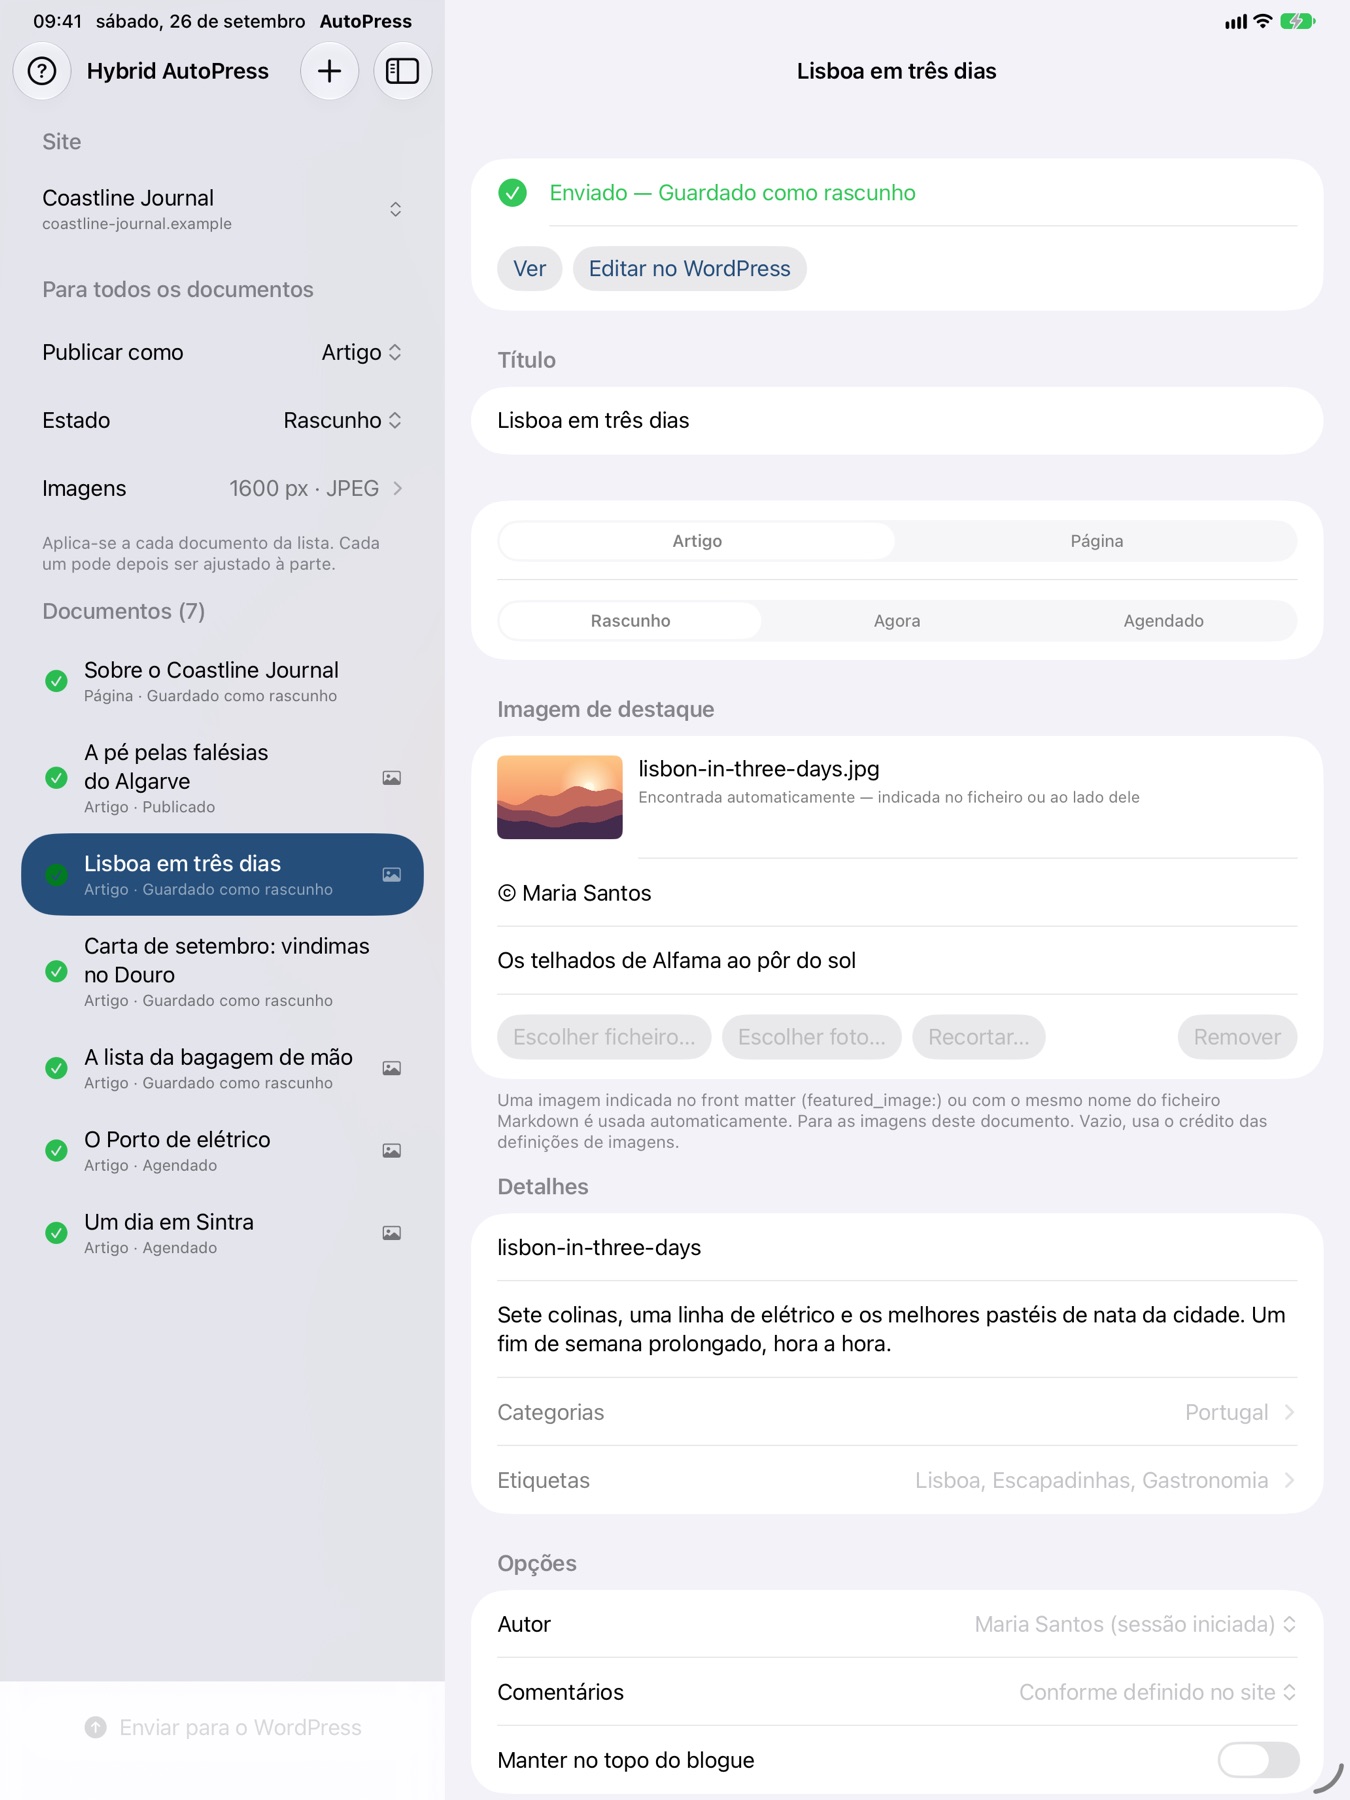The height and width of the screenshot is (1800, 1350).
Task: Click Escolher ficheiro button
Action: pos(604,1037)
